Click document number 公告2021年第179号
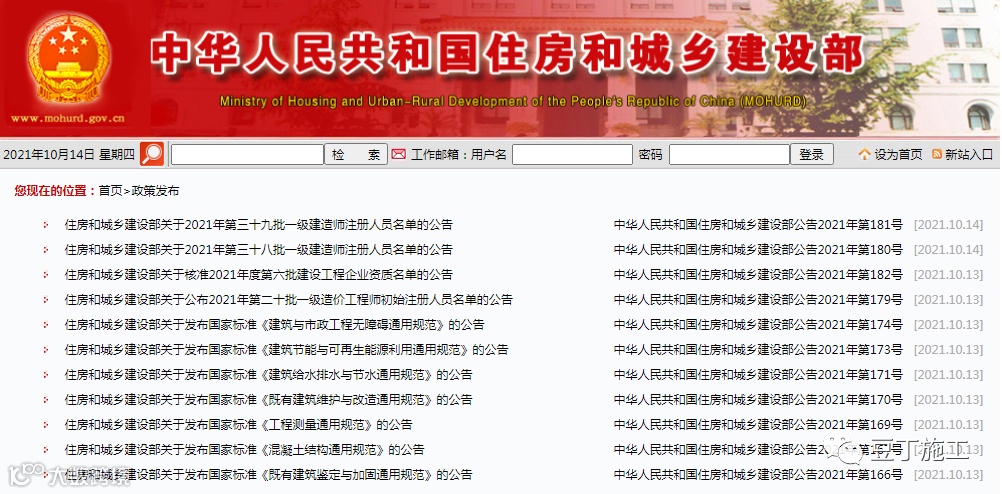Image resolution: width=1002 pixels, height=494 pixels. click(758, 299)
